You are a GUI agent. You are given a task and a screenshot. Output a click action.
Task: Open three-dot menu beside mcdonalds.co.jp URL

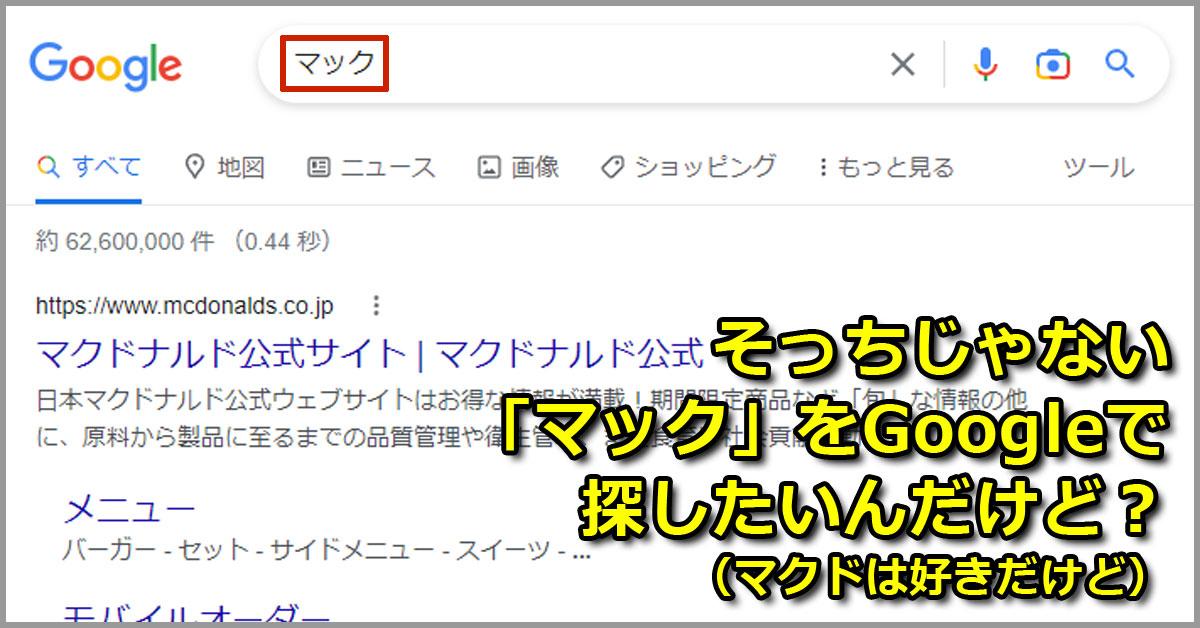376,305
